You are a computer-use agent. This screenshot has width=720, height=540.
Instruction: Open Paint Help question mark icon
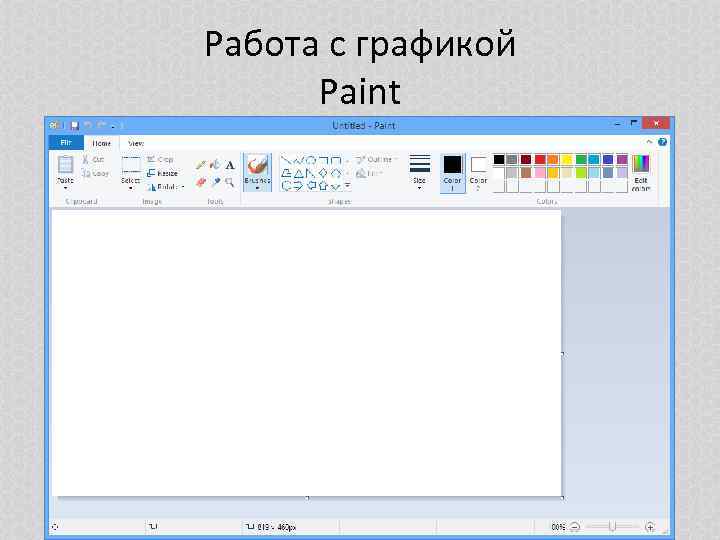(662, 142)
